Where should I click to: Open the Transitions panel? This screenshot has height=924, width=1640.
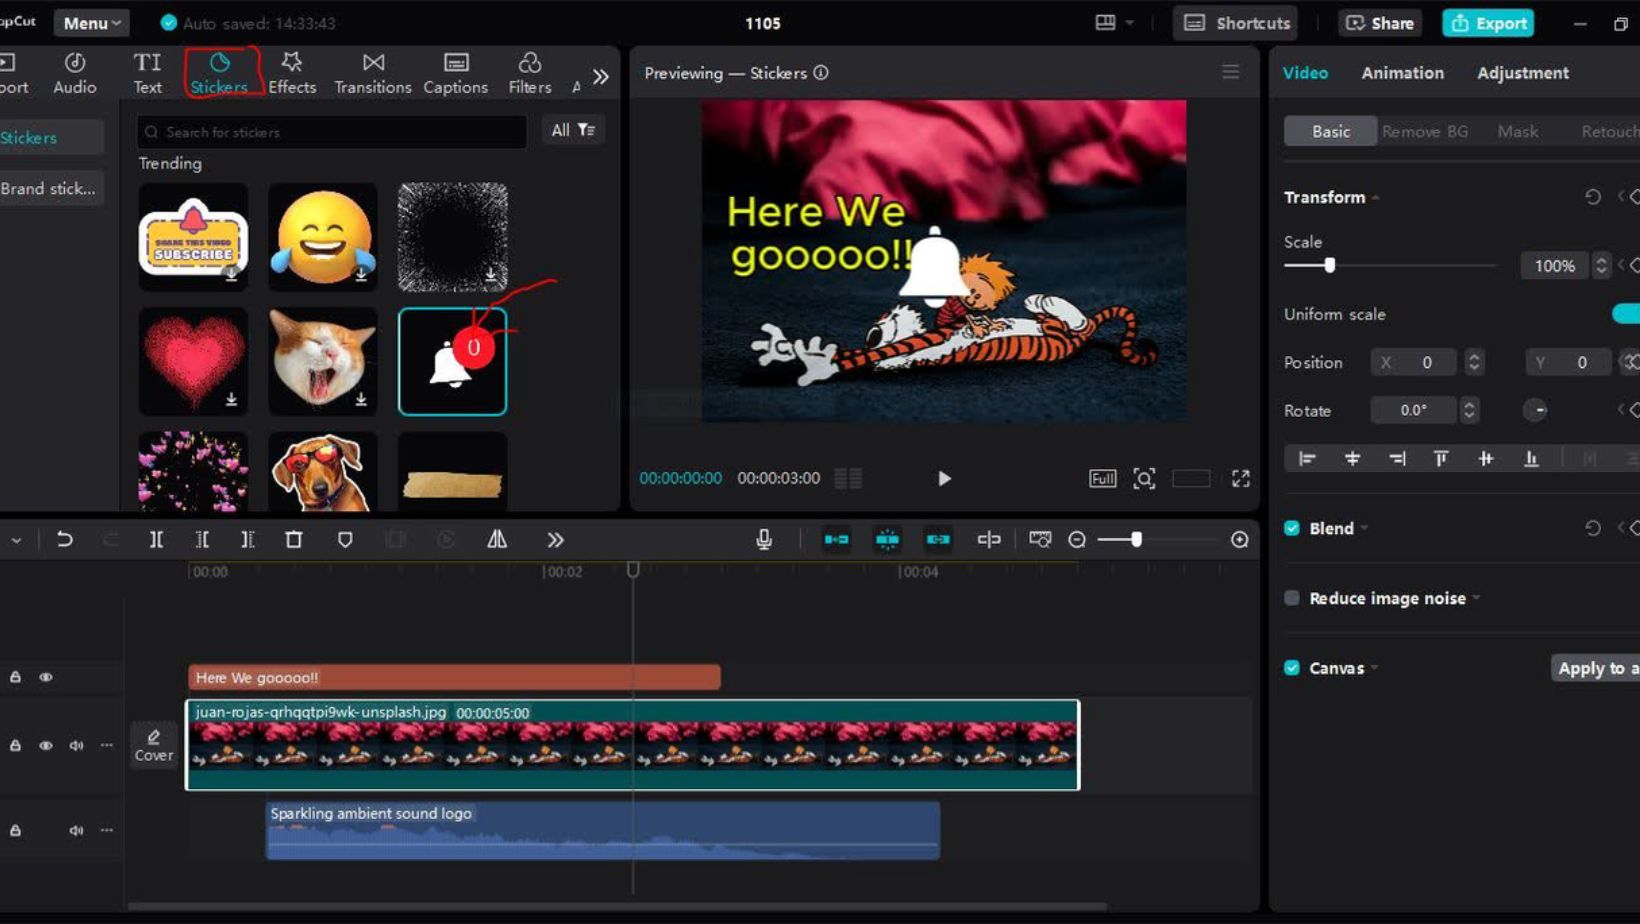(x=373, y=73)
